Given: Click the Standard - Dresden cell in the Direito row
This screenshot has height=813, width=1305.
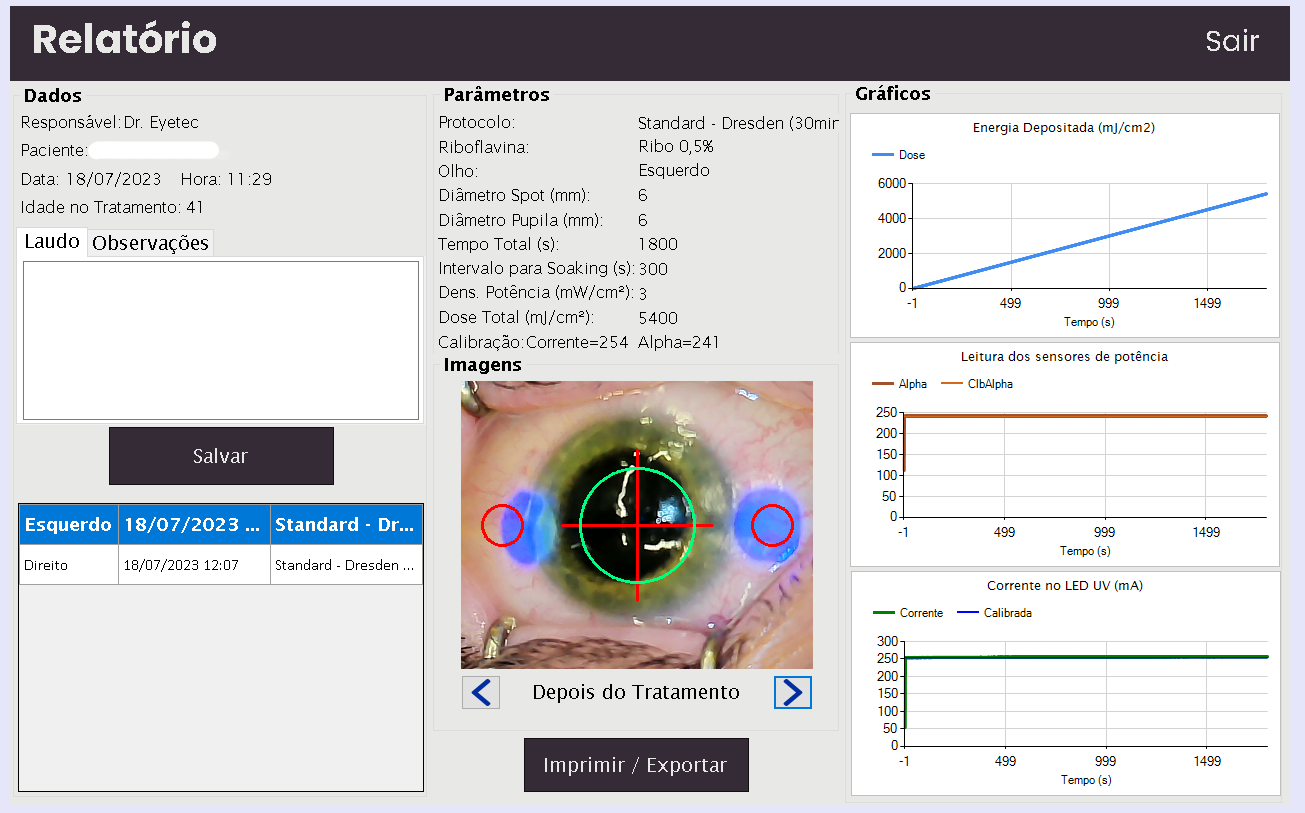Looking at the screenshot, I should (346, 565).
